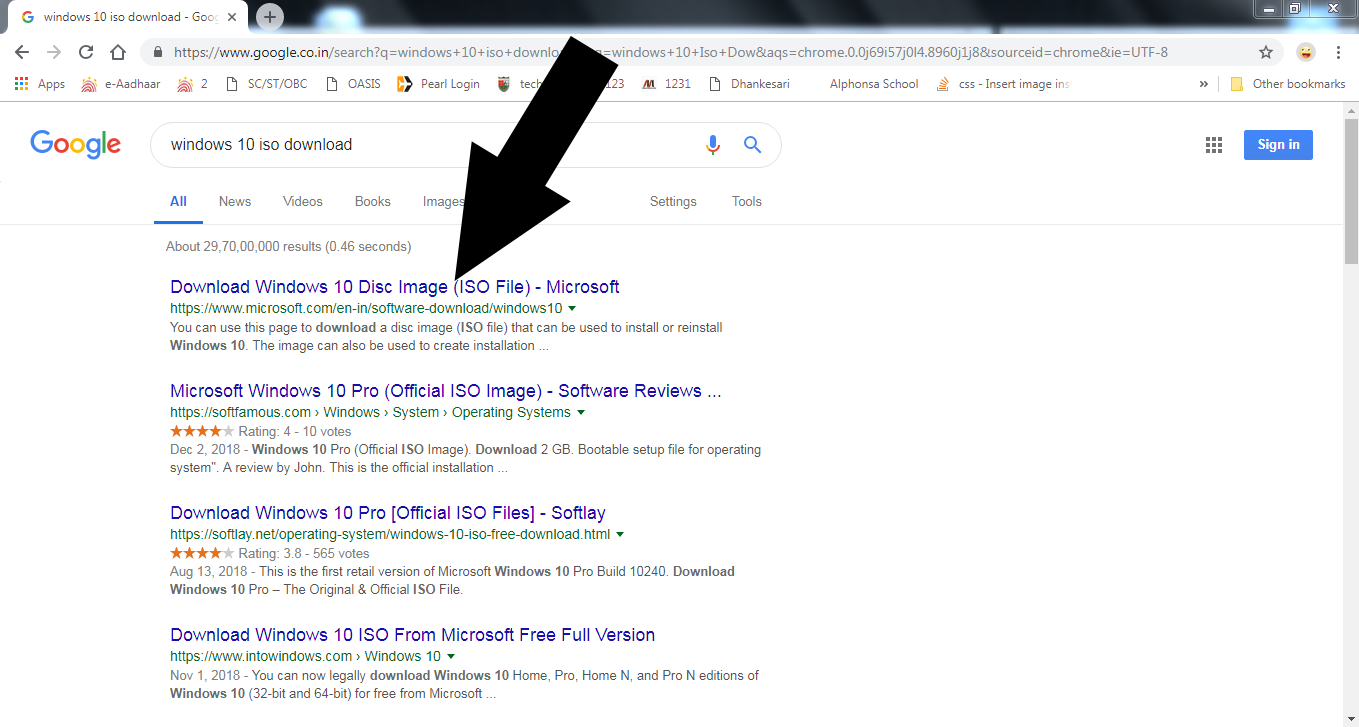
Task: Click the softlay.net green URL text
Action: (390, 534)
